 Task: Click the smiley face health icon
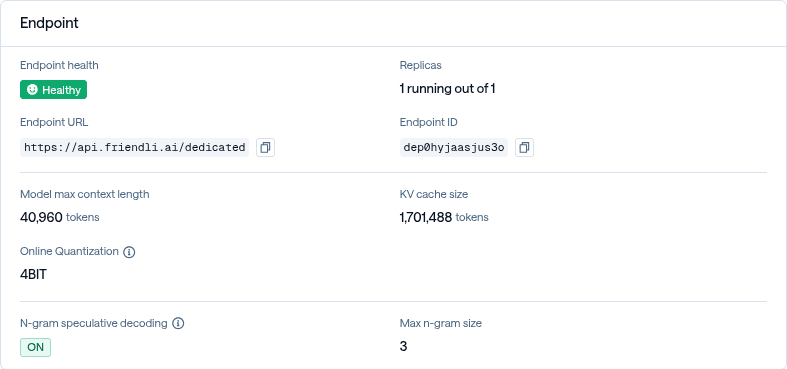[33, 90]
